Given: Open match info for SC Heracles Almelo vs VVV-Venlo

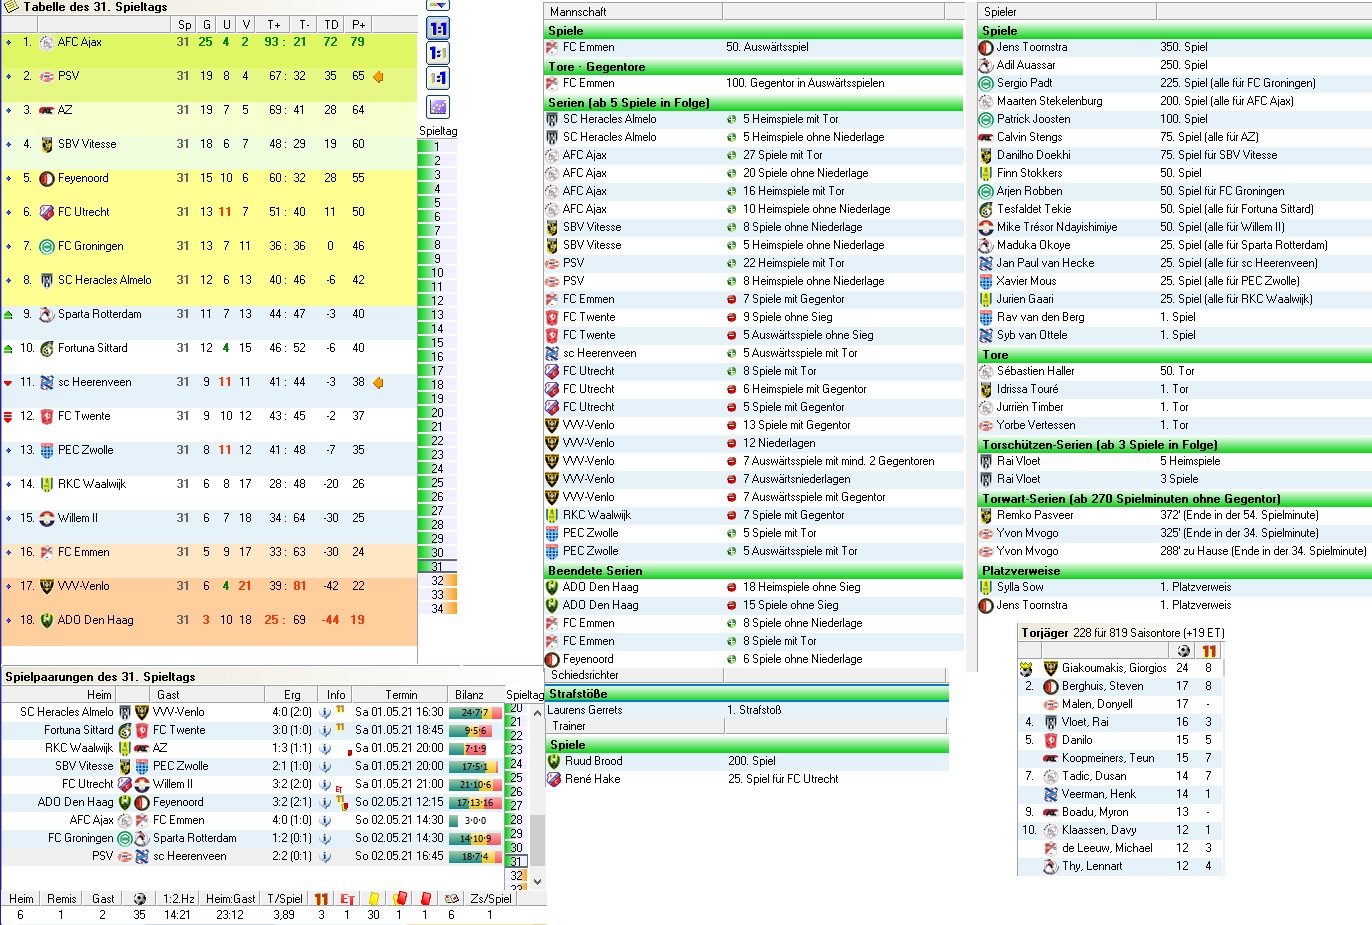Looking at the screenshot, I should (x=325, y=713).
